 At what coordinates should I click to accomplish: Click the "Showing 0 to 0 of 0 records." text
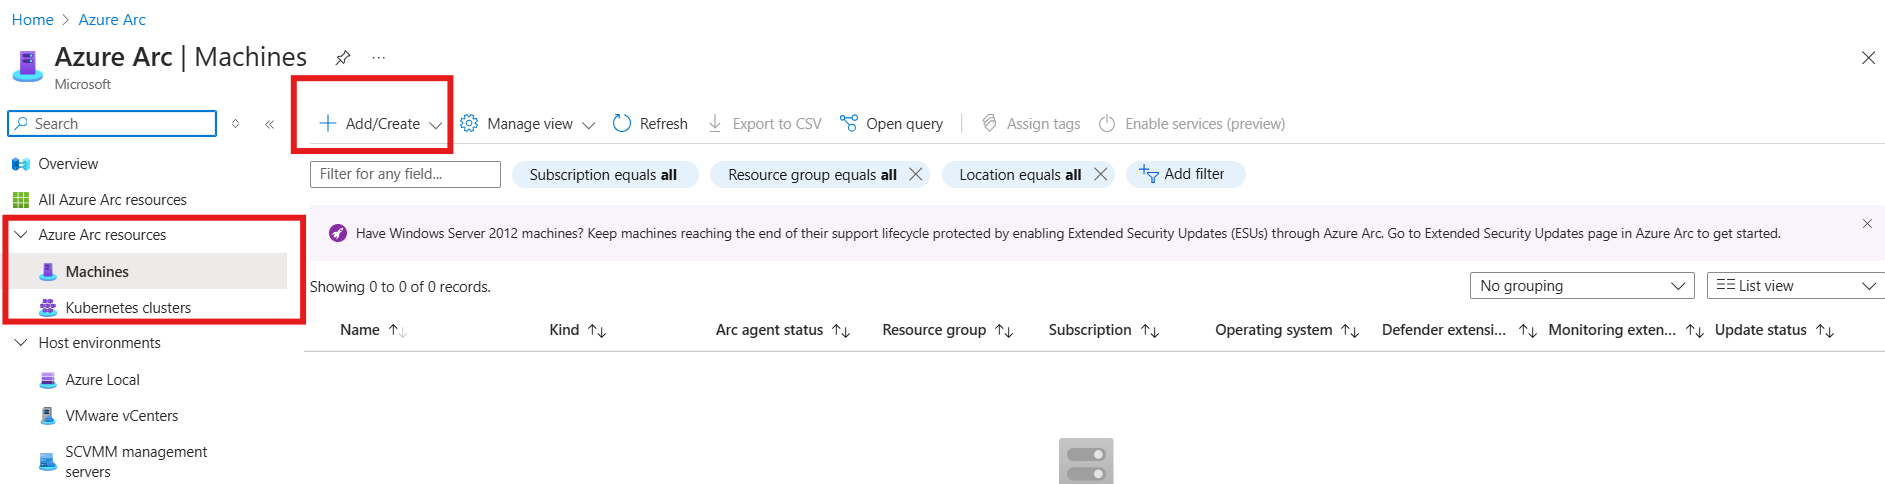pos(400,287)
